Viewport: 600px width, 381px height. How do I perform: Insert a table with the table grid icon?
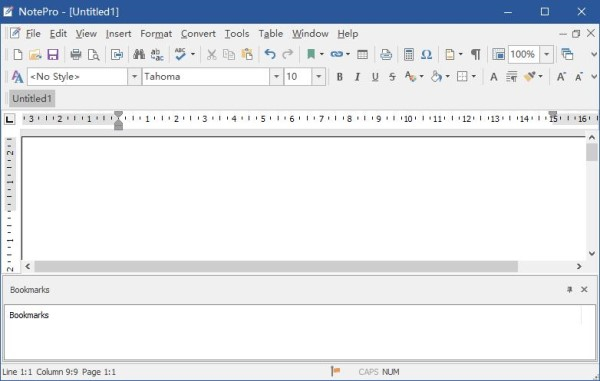click(x=362, y=54)
